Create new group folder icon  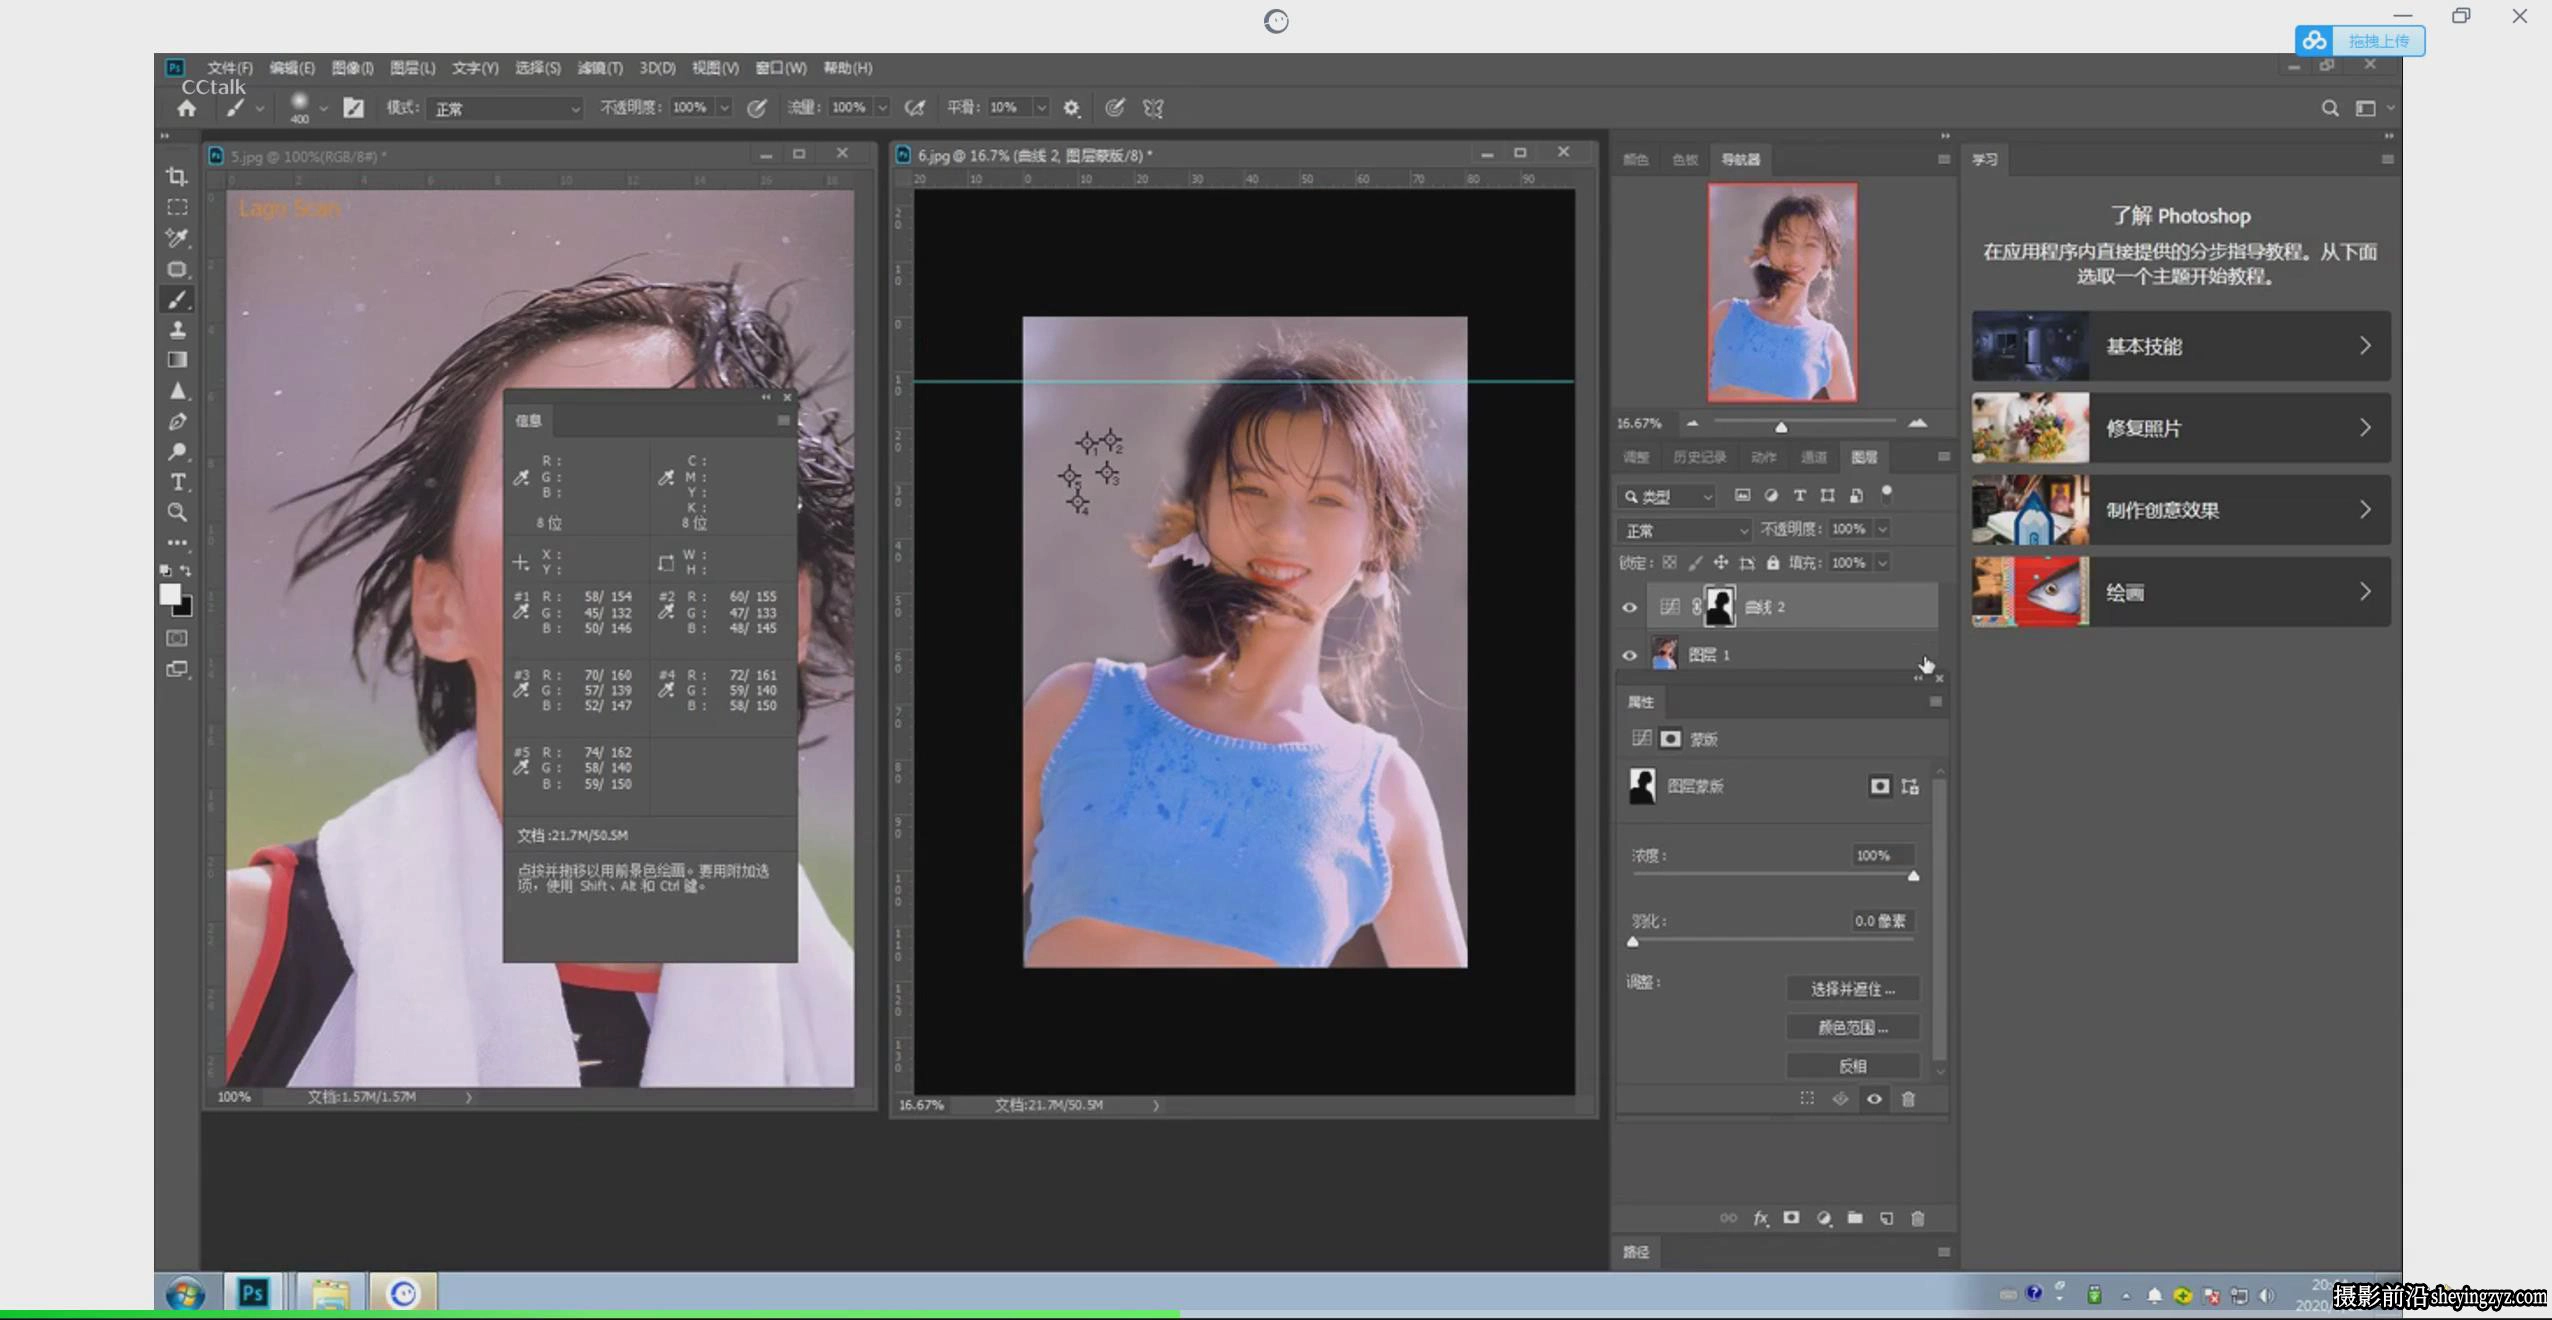click(x=1855, y=1218)
